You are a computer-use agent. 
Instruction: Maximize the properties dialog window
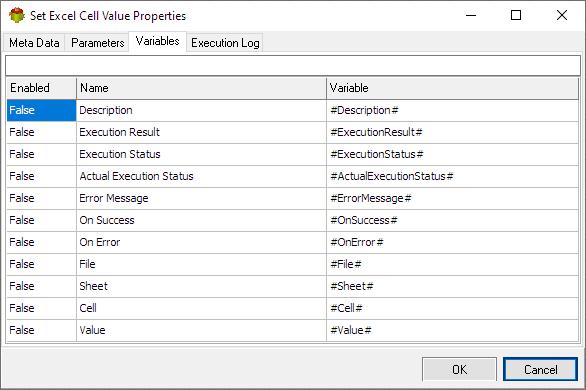pos(516,15)
